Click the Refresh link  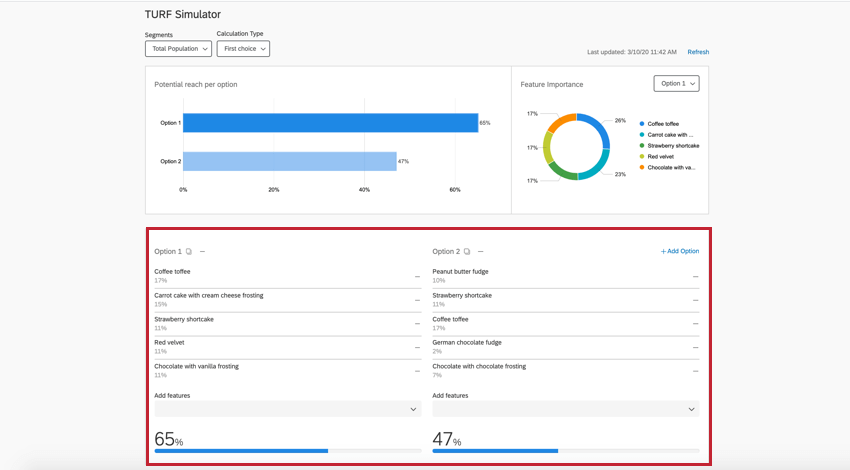coord(698,52)
